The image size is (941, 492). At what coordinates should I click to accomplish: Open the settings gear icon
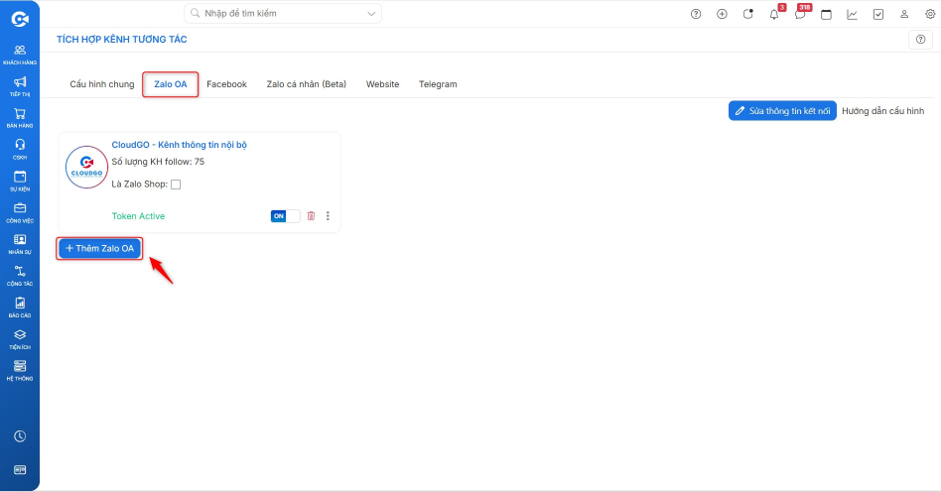[930, 14]
